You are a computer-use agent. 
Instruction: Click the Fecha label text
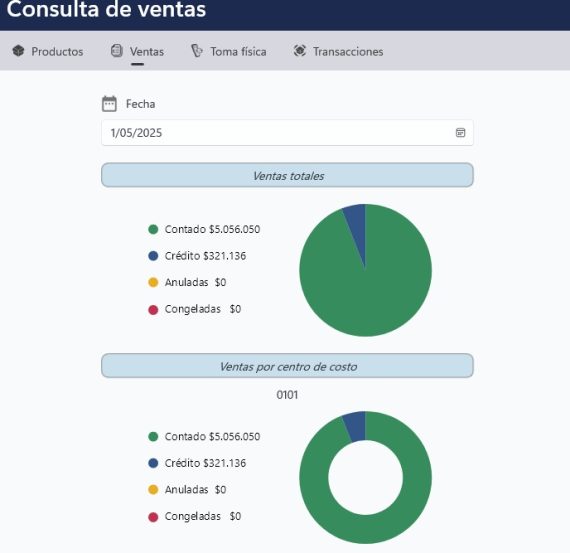coord(140,104)
